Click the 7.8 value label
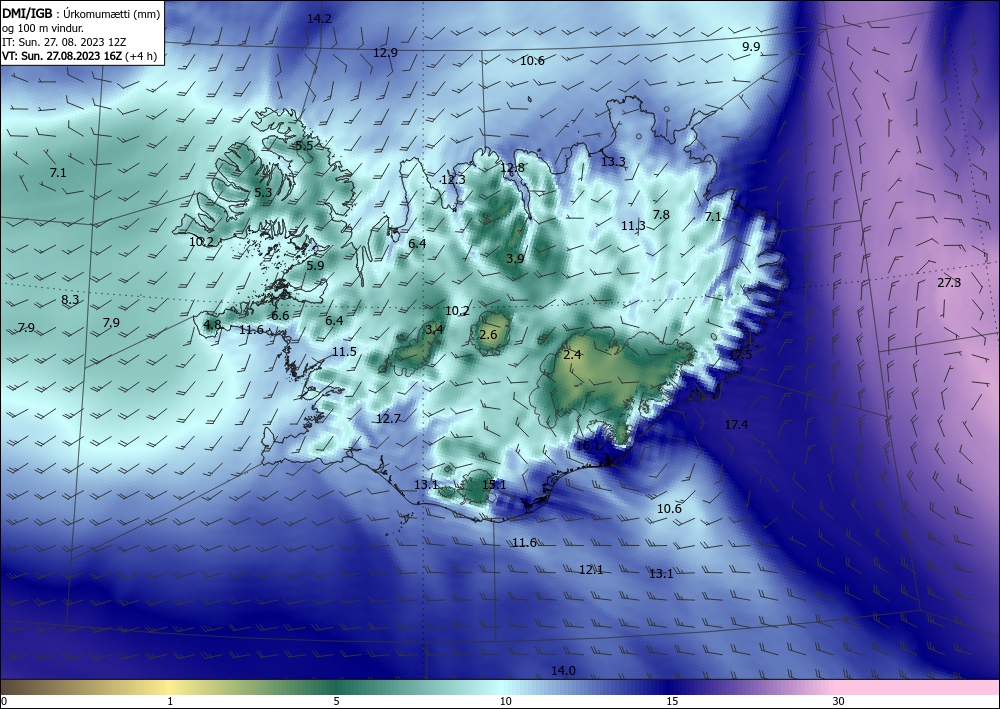 (661, 215)
